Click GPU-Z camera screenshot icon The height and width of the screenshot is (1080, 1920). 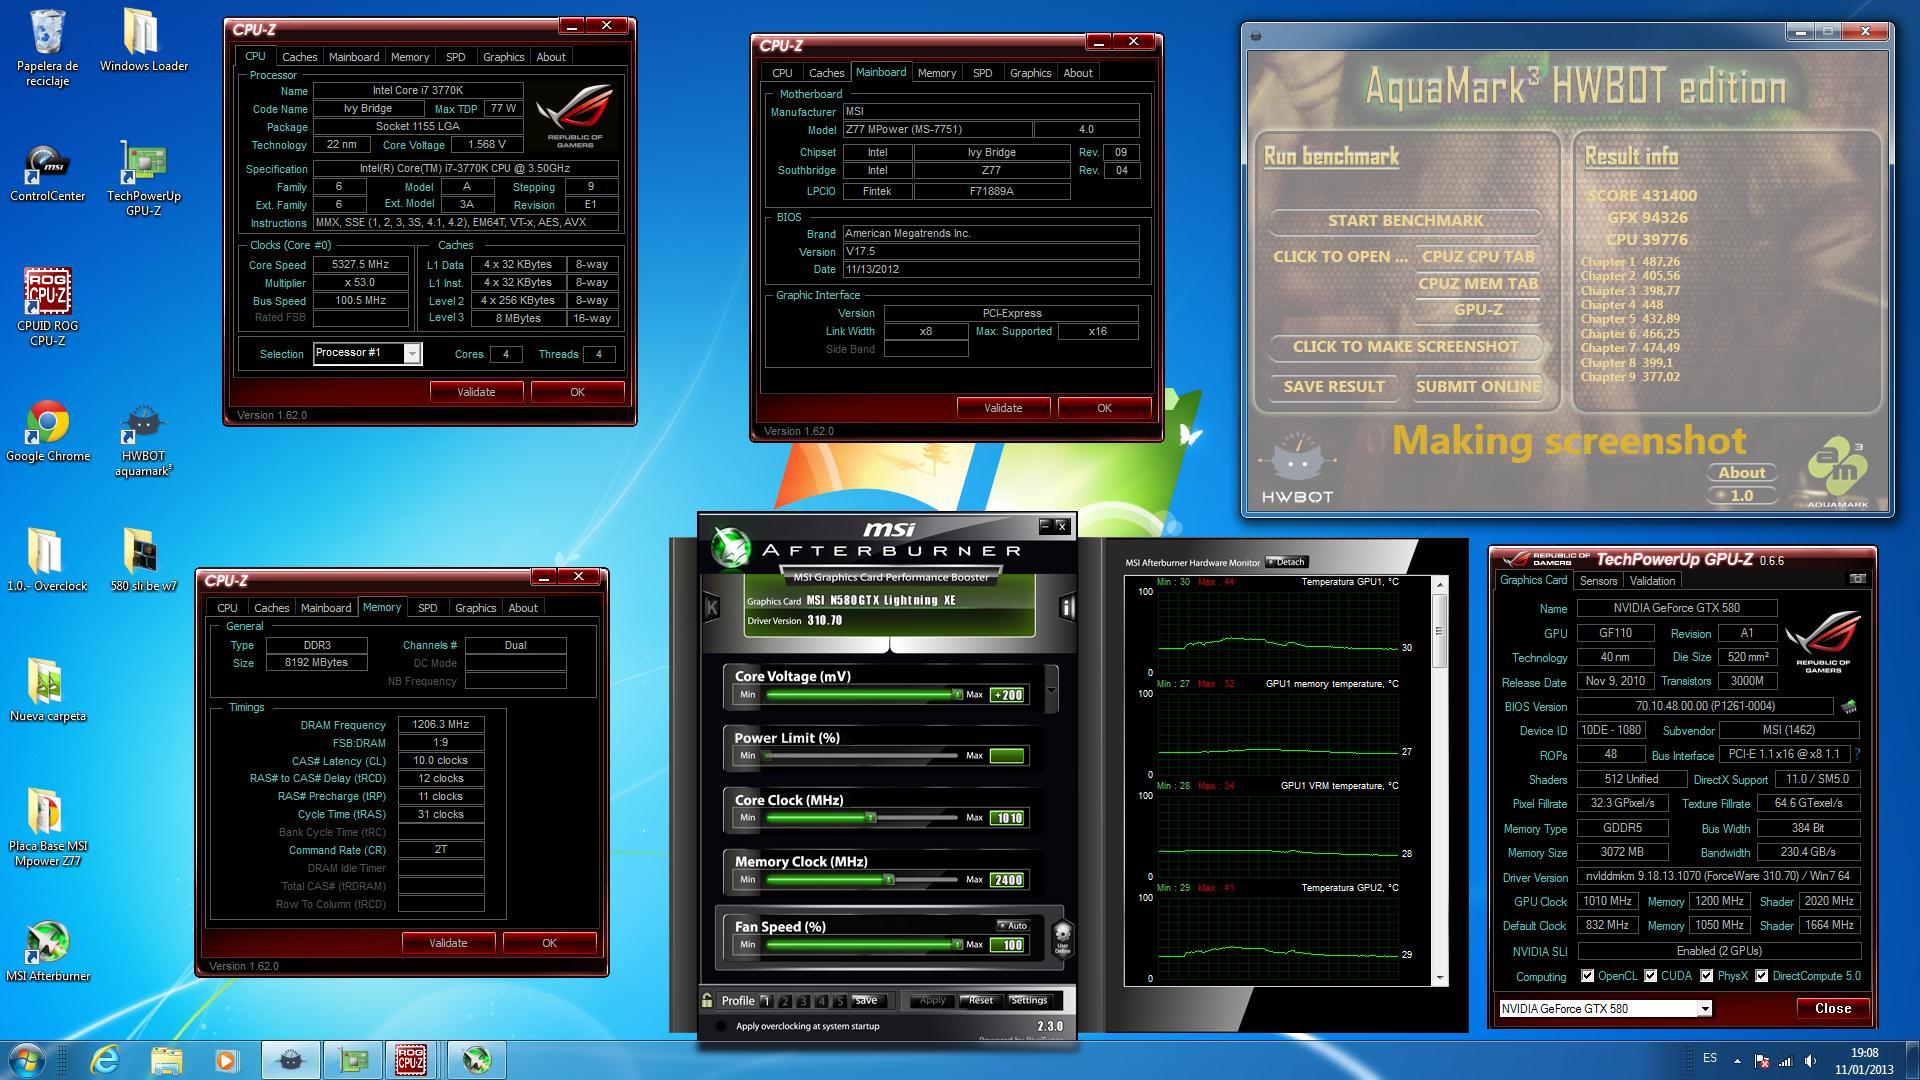1857,579
